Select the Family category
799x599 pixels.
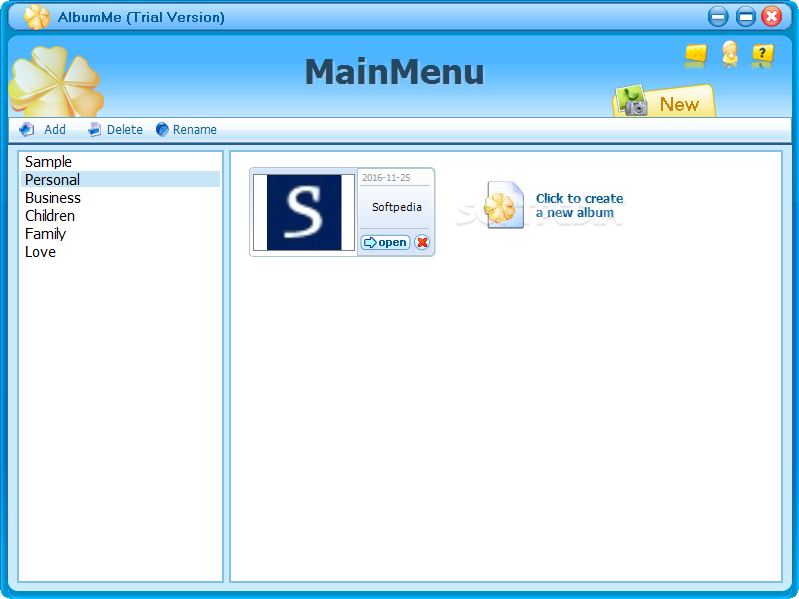(121, 234)
